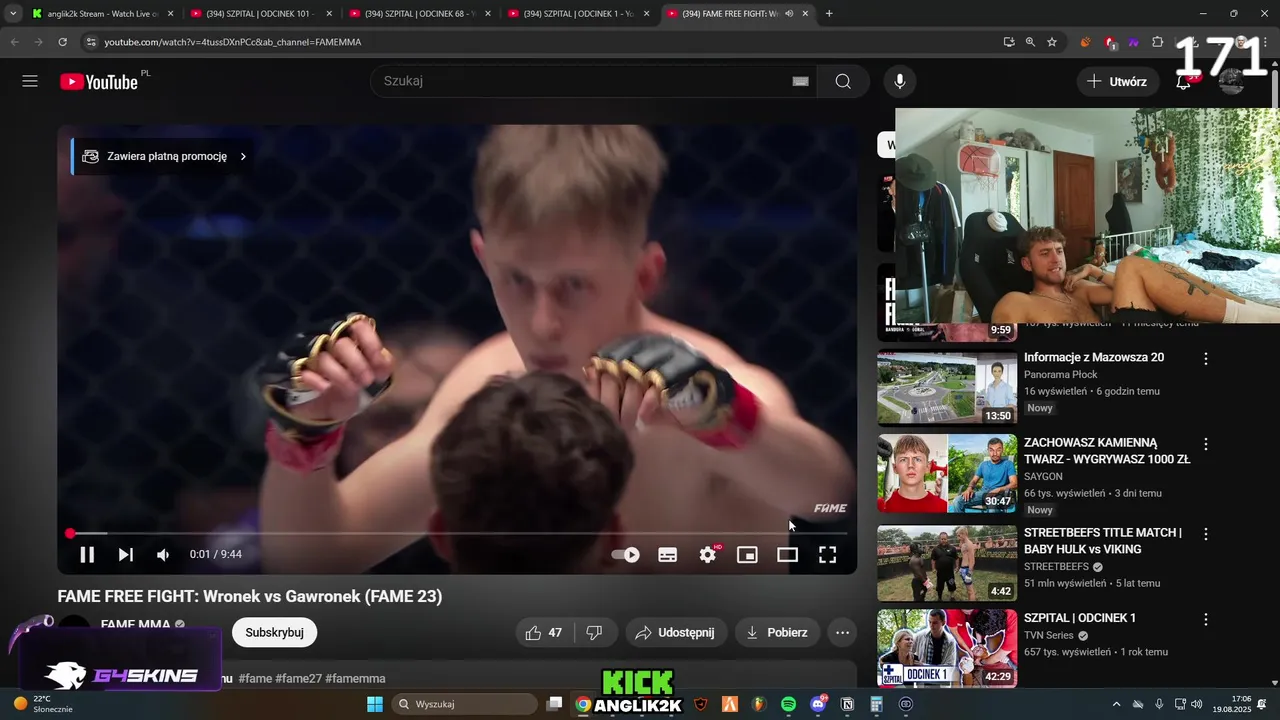
Task: Mute the video player volume
Action: click(164, 555)
